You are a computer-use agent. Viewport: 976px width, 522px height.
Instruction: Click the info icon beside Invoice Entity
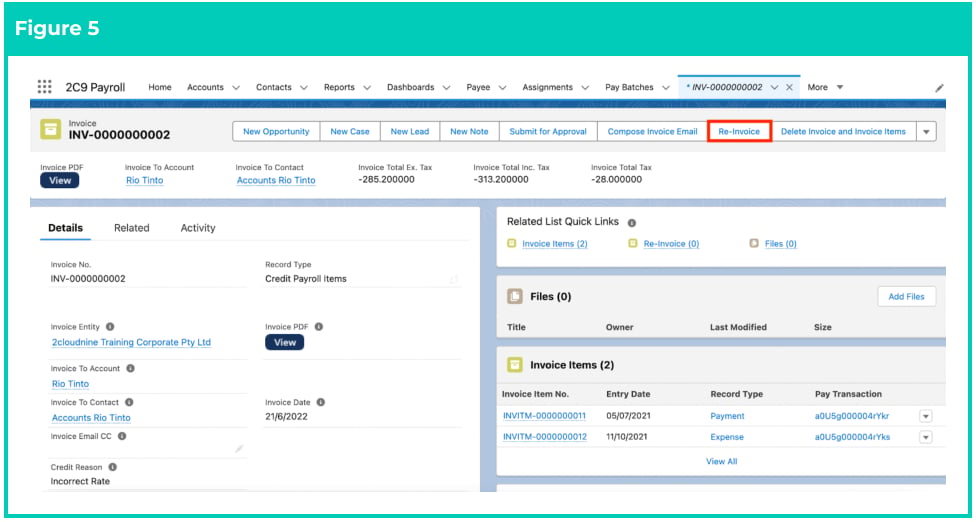point(110,327)
